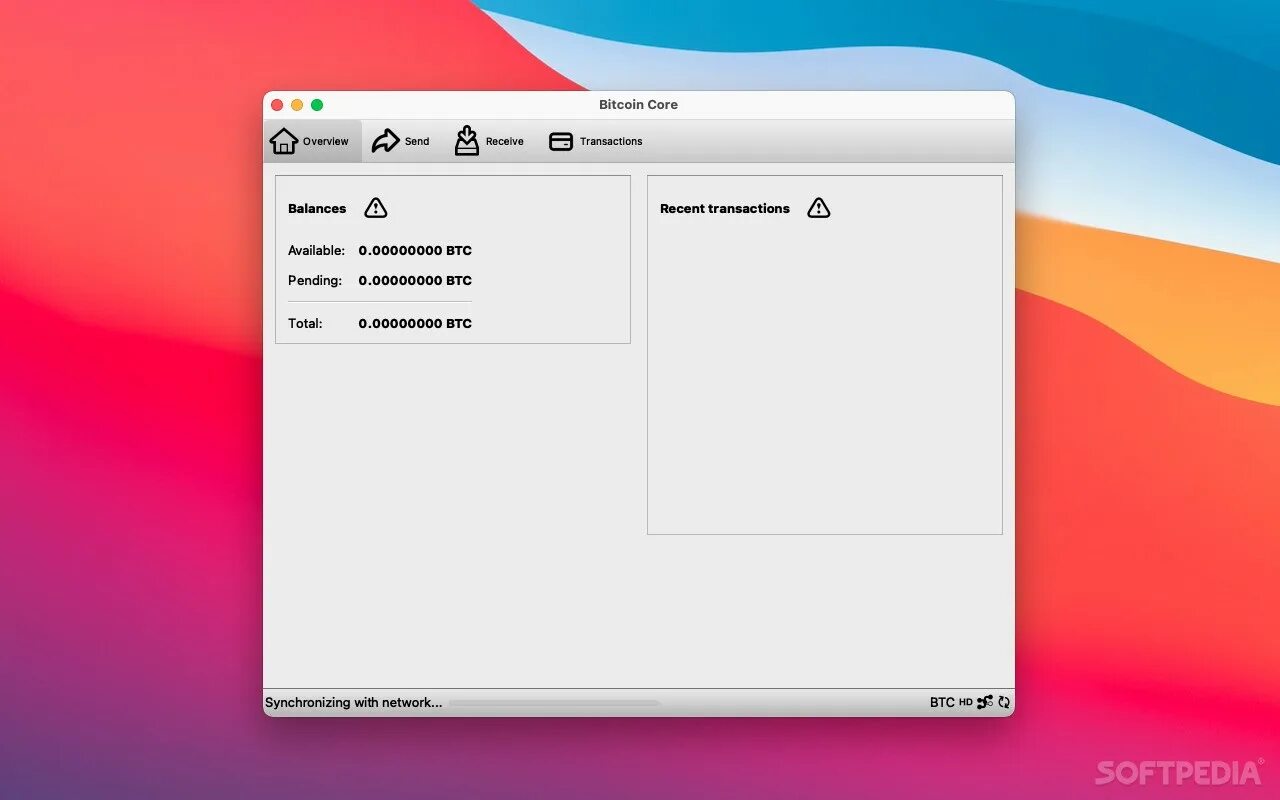
Task: Click the network connections icon
Action: [x=985, y=702]
